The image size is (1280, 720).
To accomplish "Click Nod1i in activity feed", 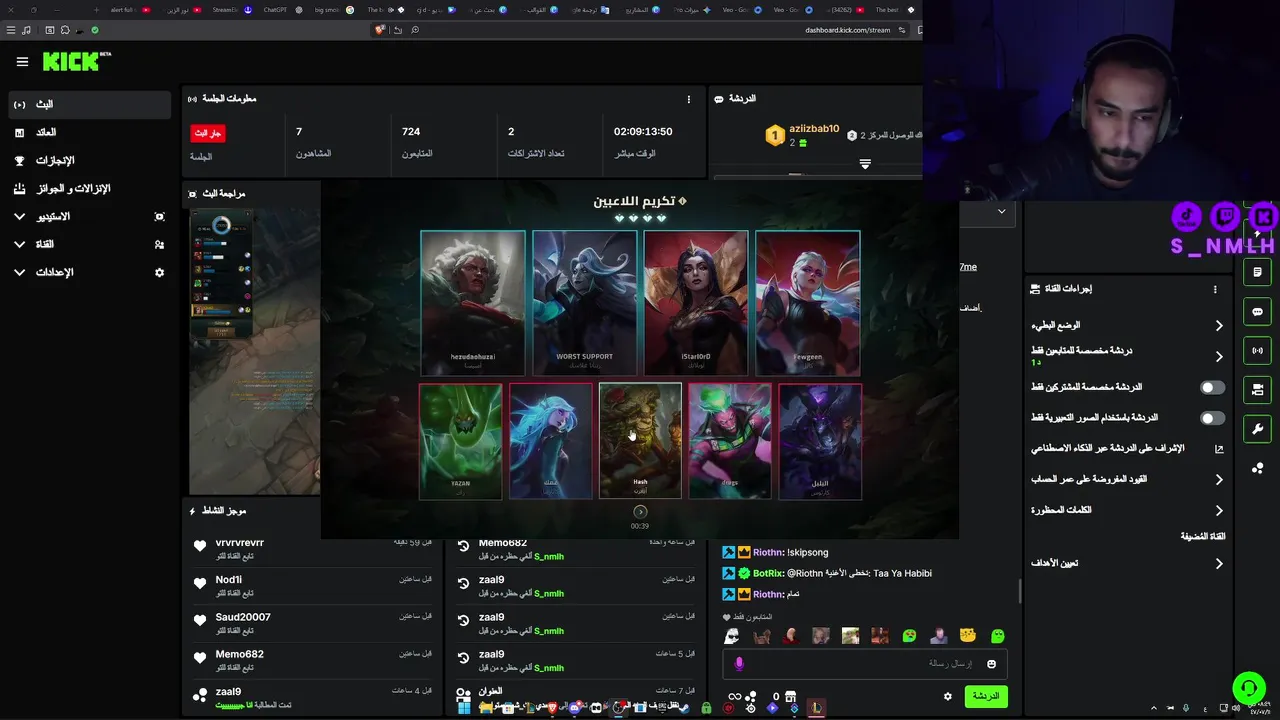I will click(x=229, y=580).
